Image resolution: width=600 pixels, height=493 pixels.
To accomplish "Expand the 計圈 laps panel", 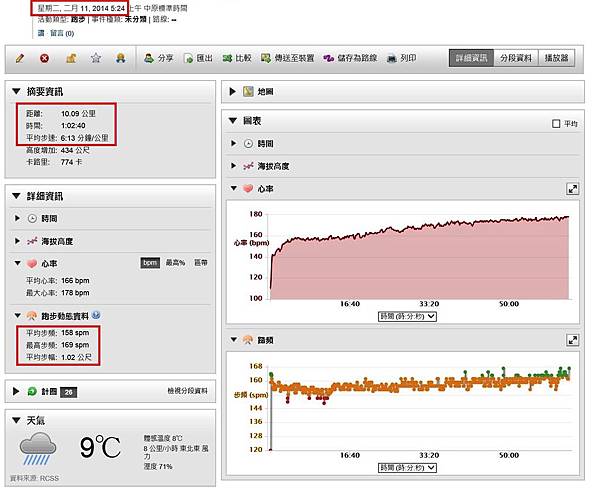I will pyautogui.click(x=16, y=391).
